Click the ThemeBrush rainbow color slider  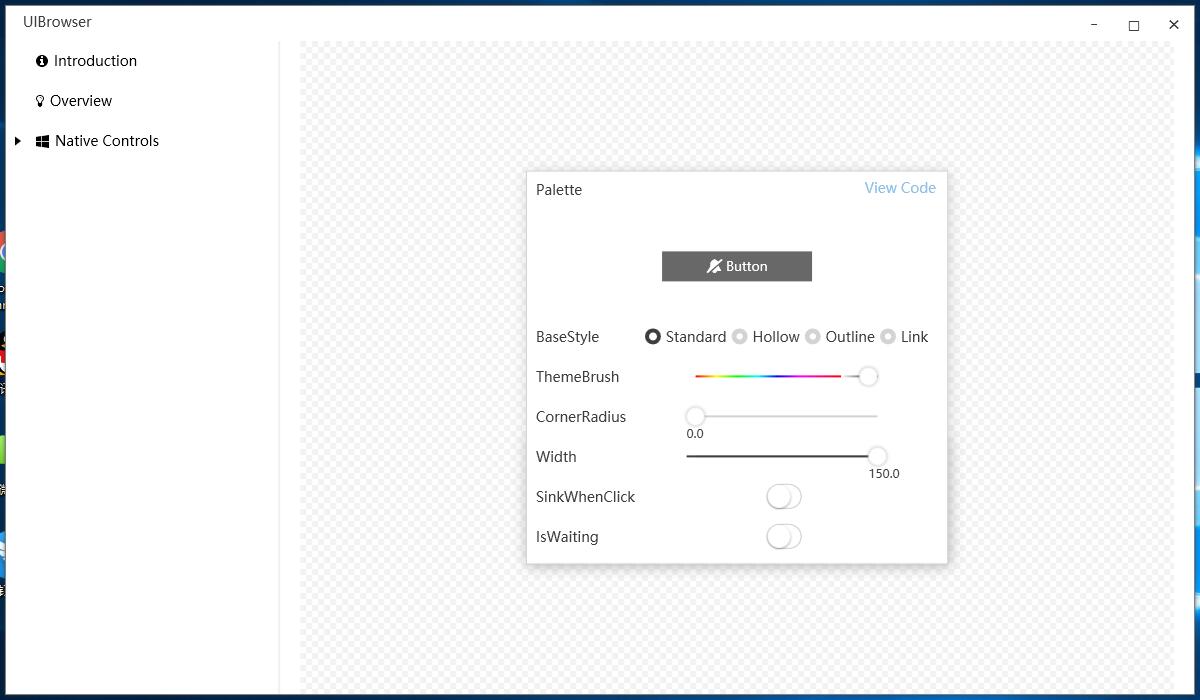786,376
